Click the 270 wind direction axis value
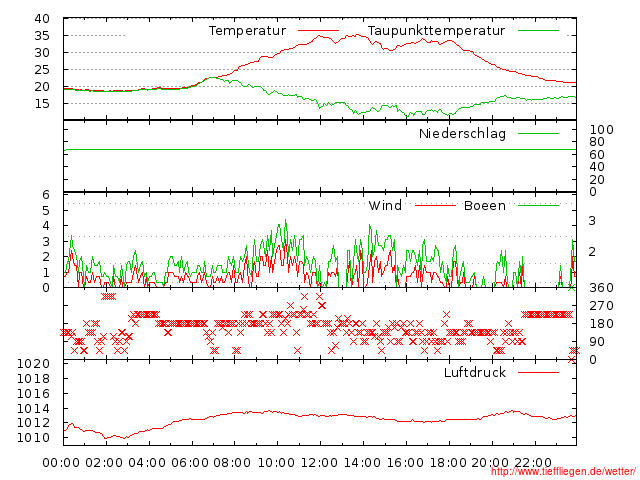 coord(601,306)
